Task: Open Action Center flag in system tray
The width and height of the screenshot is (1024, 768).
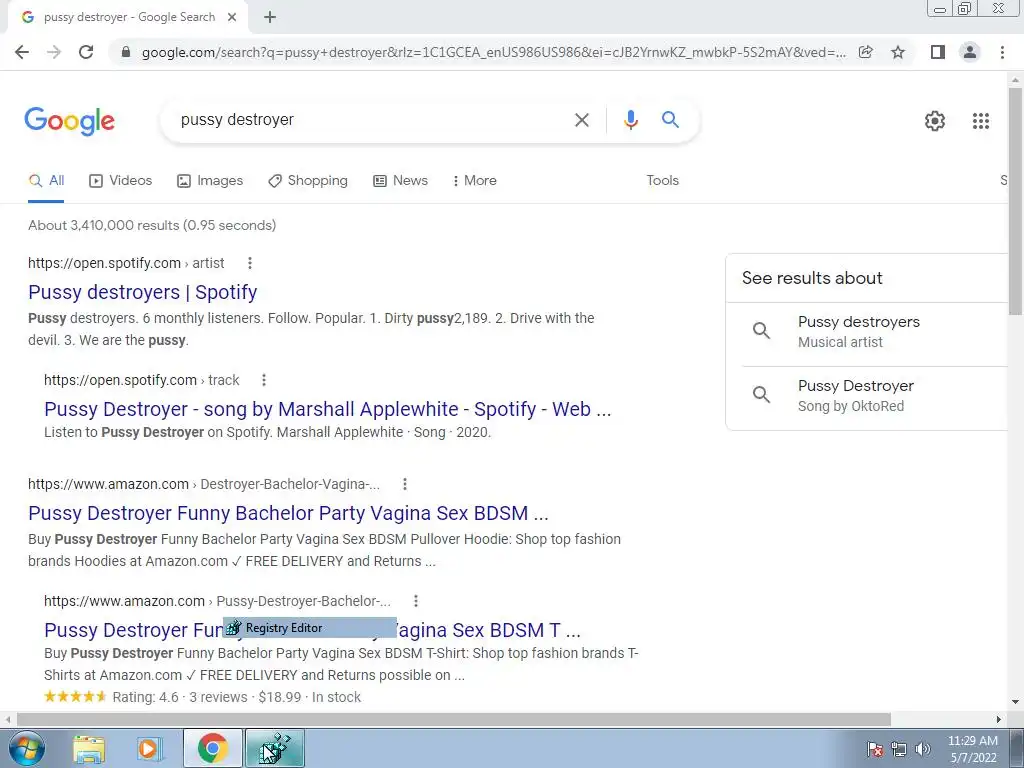Action: (x=874, y=749)
